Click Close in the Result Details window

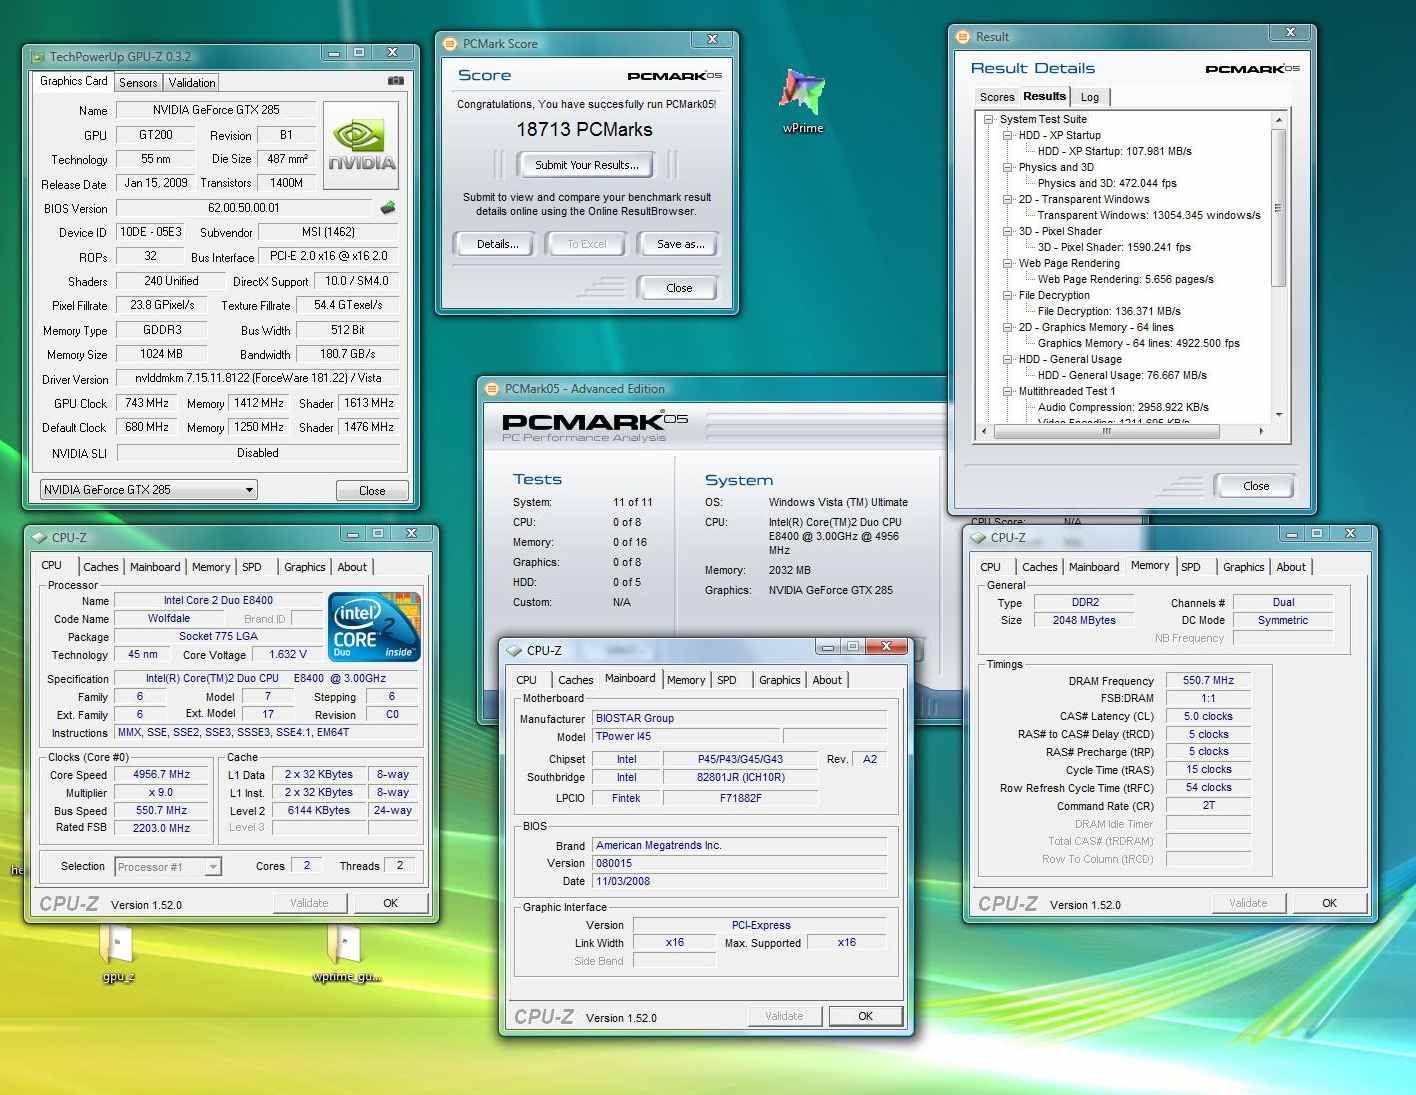point(1256,486)
